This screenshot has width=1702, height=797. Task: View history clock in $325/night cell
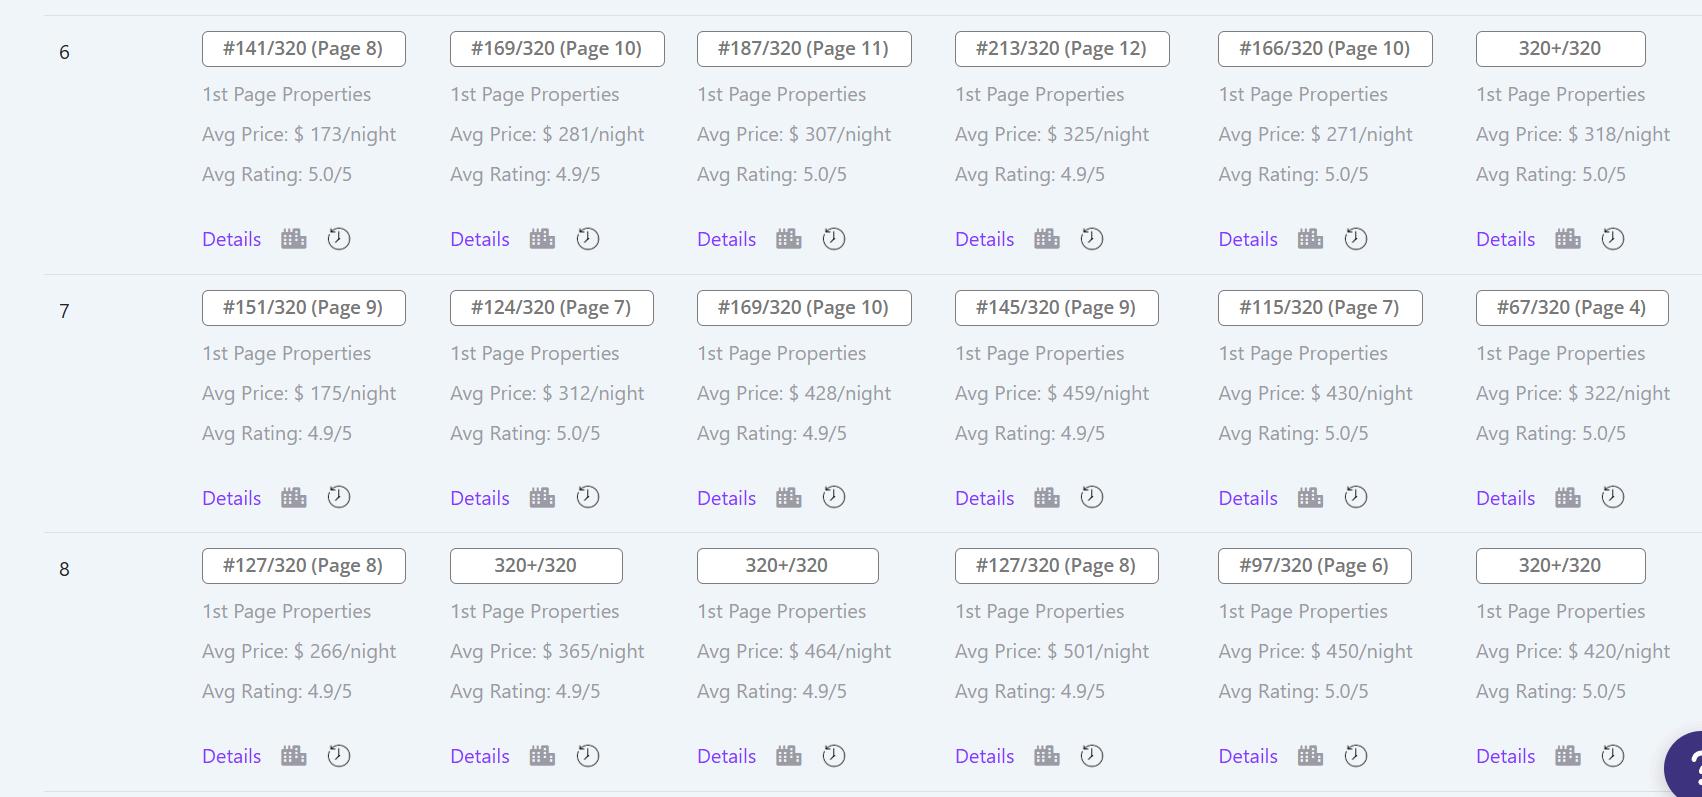point(1092,239)
